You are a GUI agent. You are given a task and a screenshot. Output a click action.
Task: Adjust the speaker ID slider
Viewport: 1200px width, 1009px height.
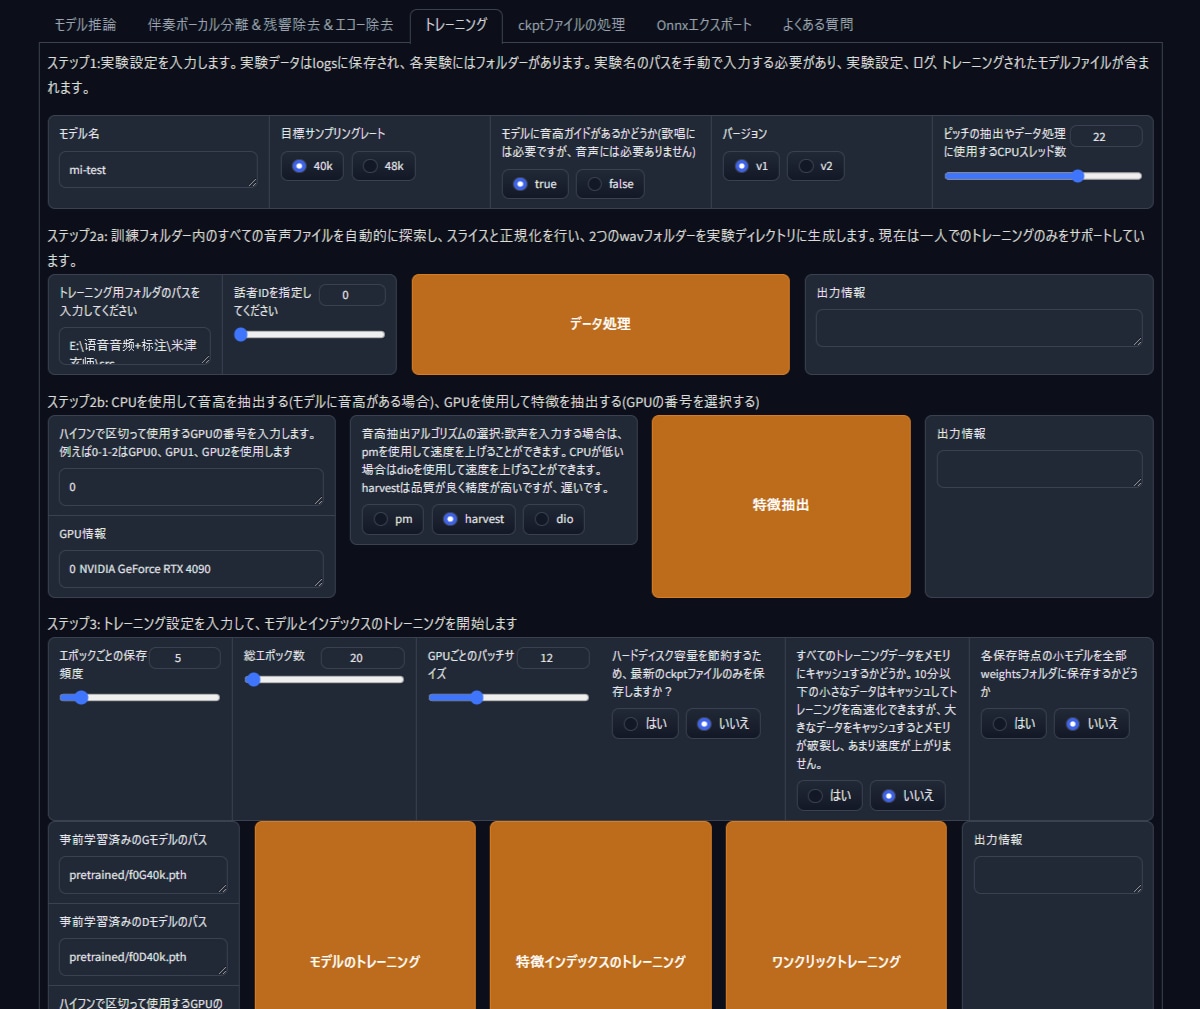[x=309, y=335]
